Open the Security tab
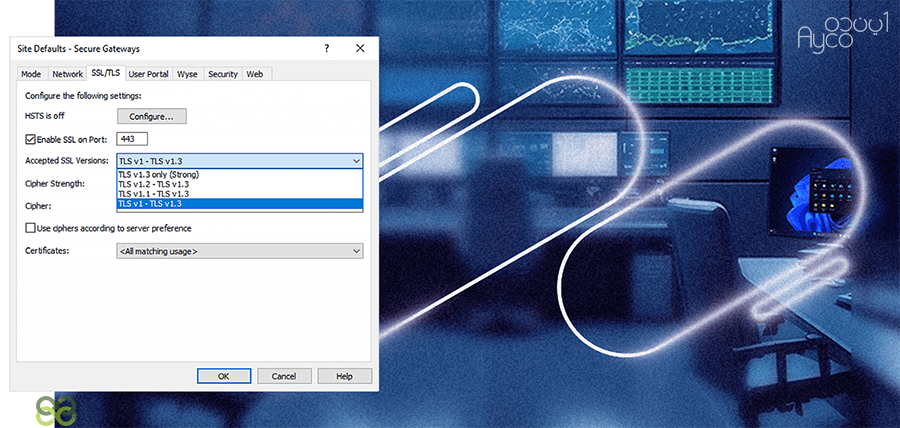The height and width of the screenshot is (428, 900). click(223, 74)
